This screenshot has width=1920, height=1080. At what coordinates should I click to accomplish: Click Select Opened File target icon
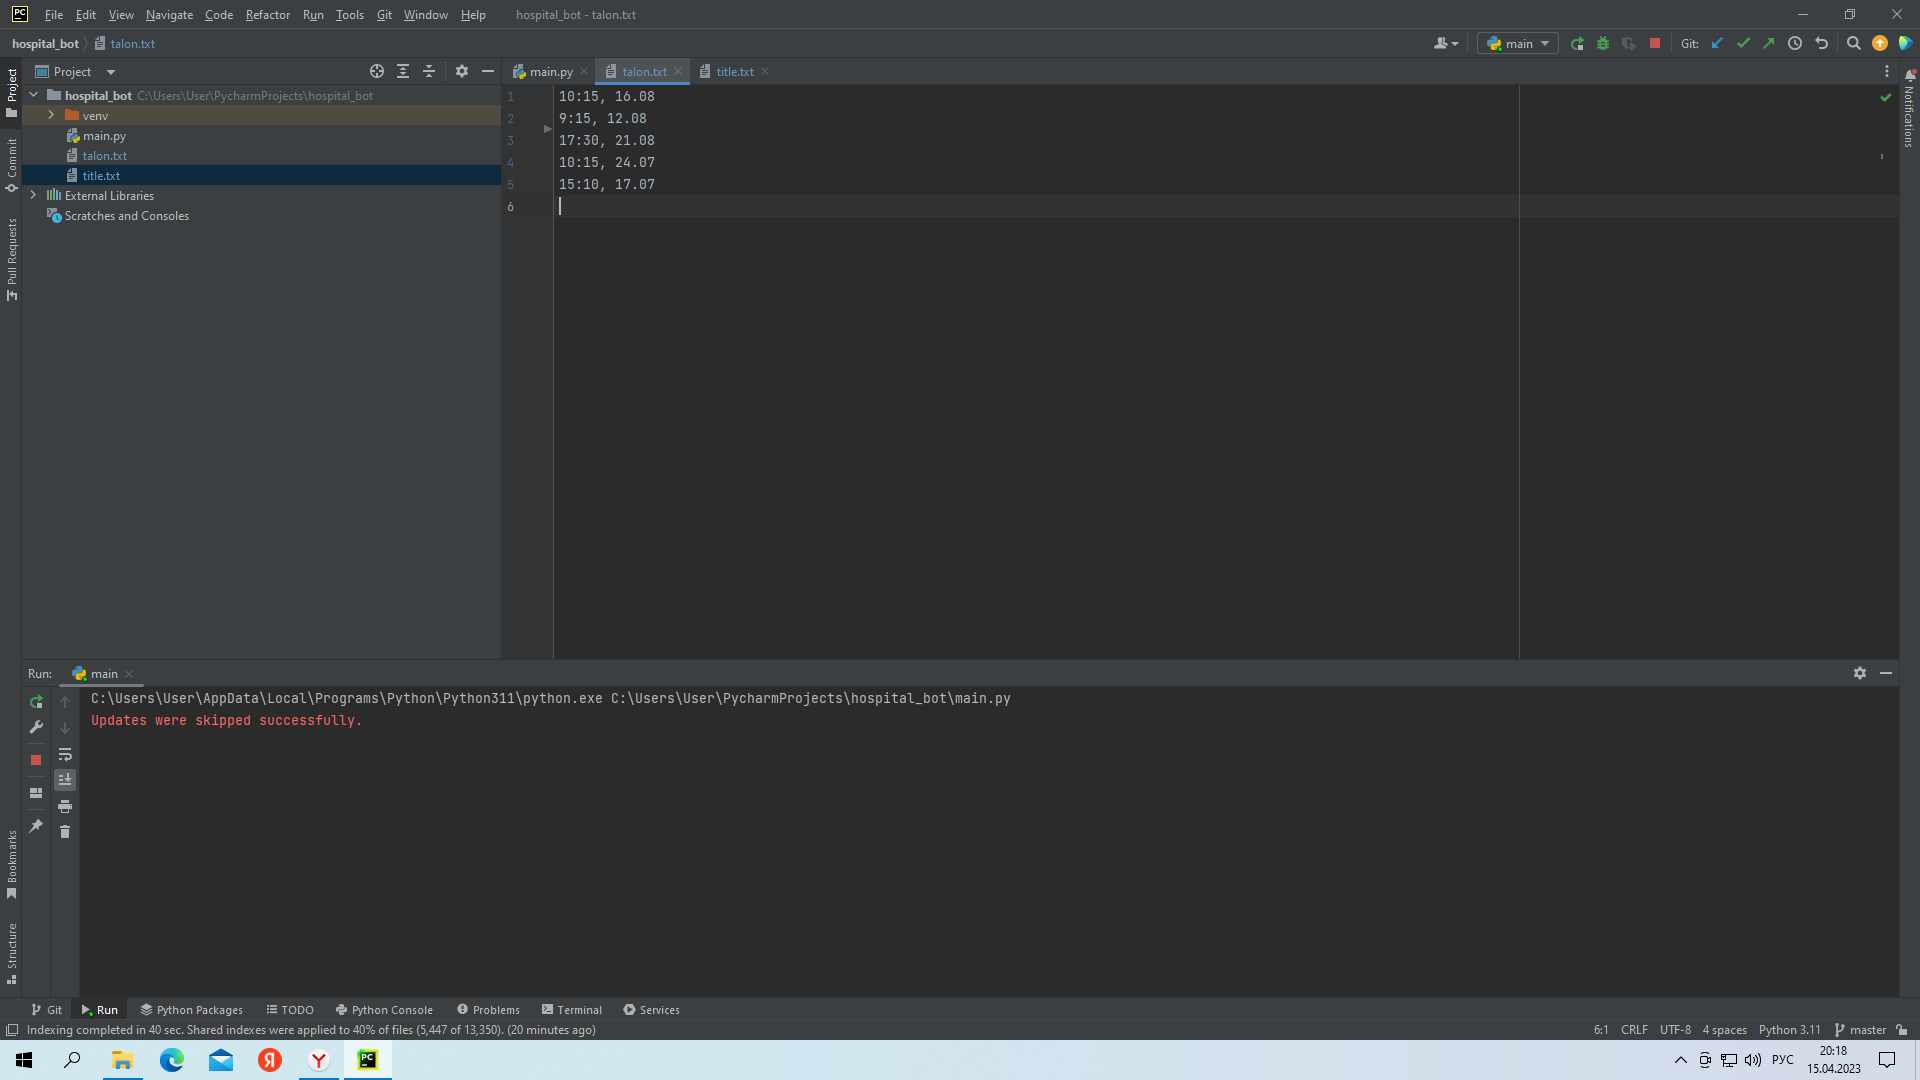click(x=377, y=72)
